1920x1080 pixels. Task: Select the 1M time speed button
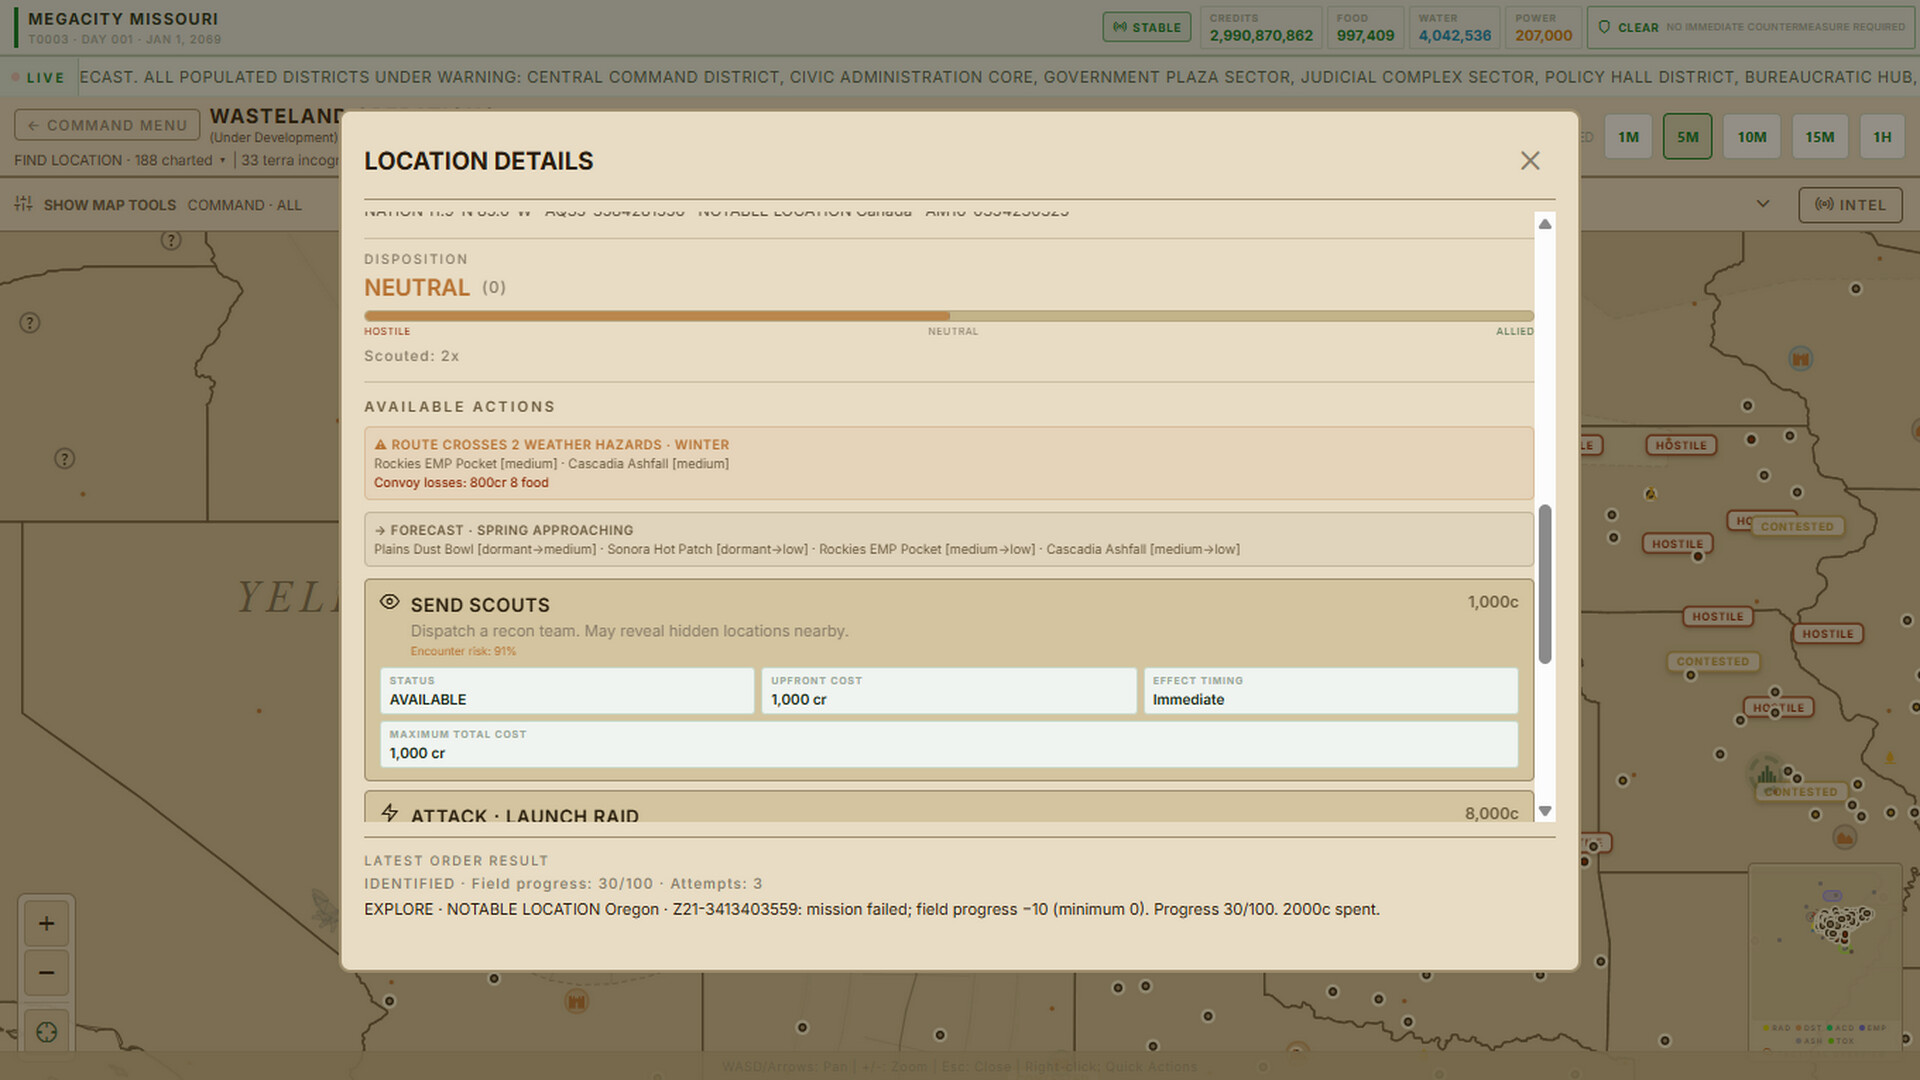click(1628, 137)
